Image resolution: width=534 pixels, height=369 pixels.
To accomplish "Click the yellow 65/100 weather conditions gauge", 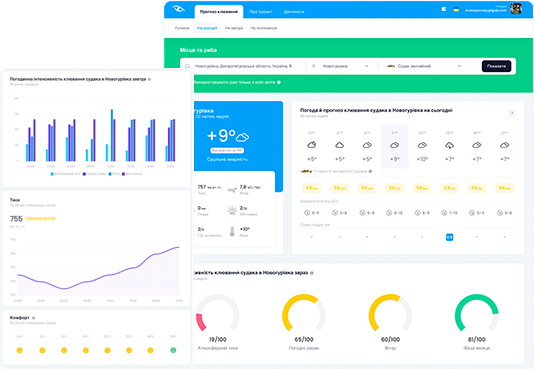I will coord(304,313).
